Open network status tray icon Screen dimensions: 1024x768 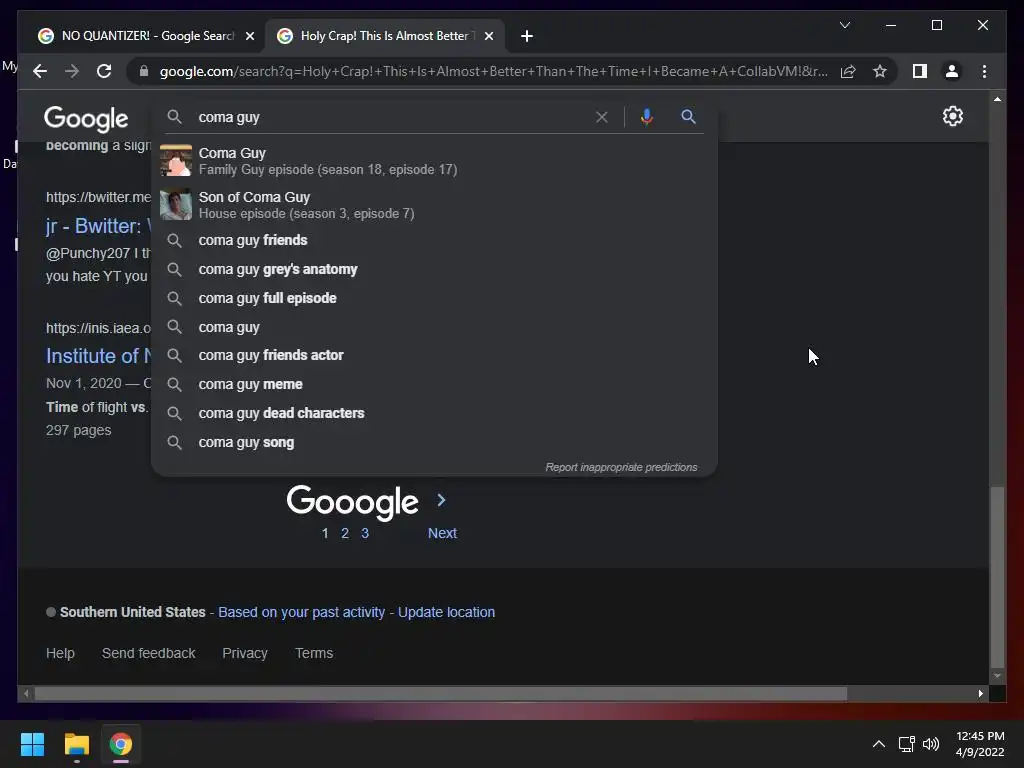click(x=906, y=744)
